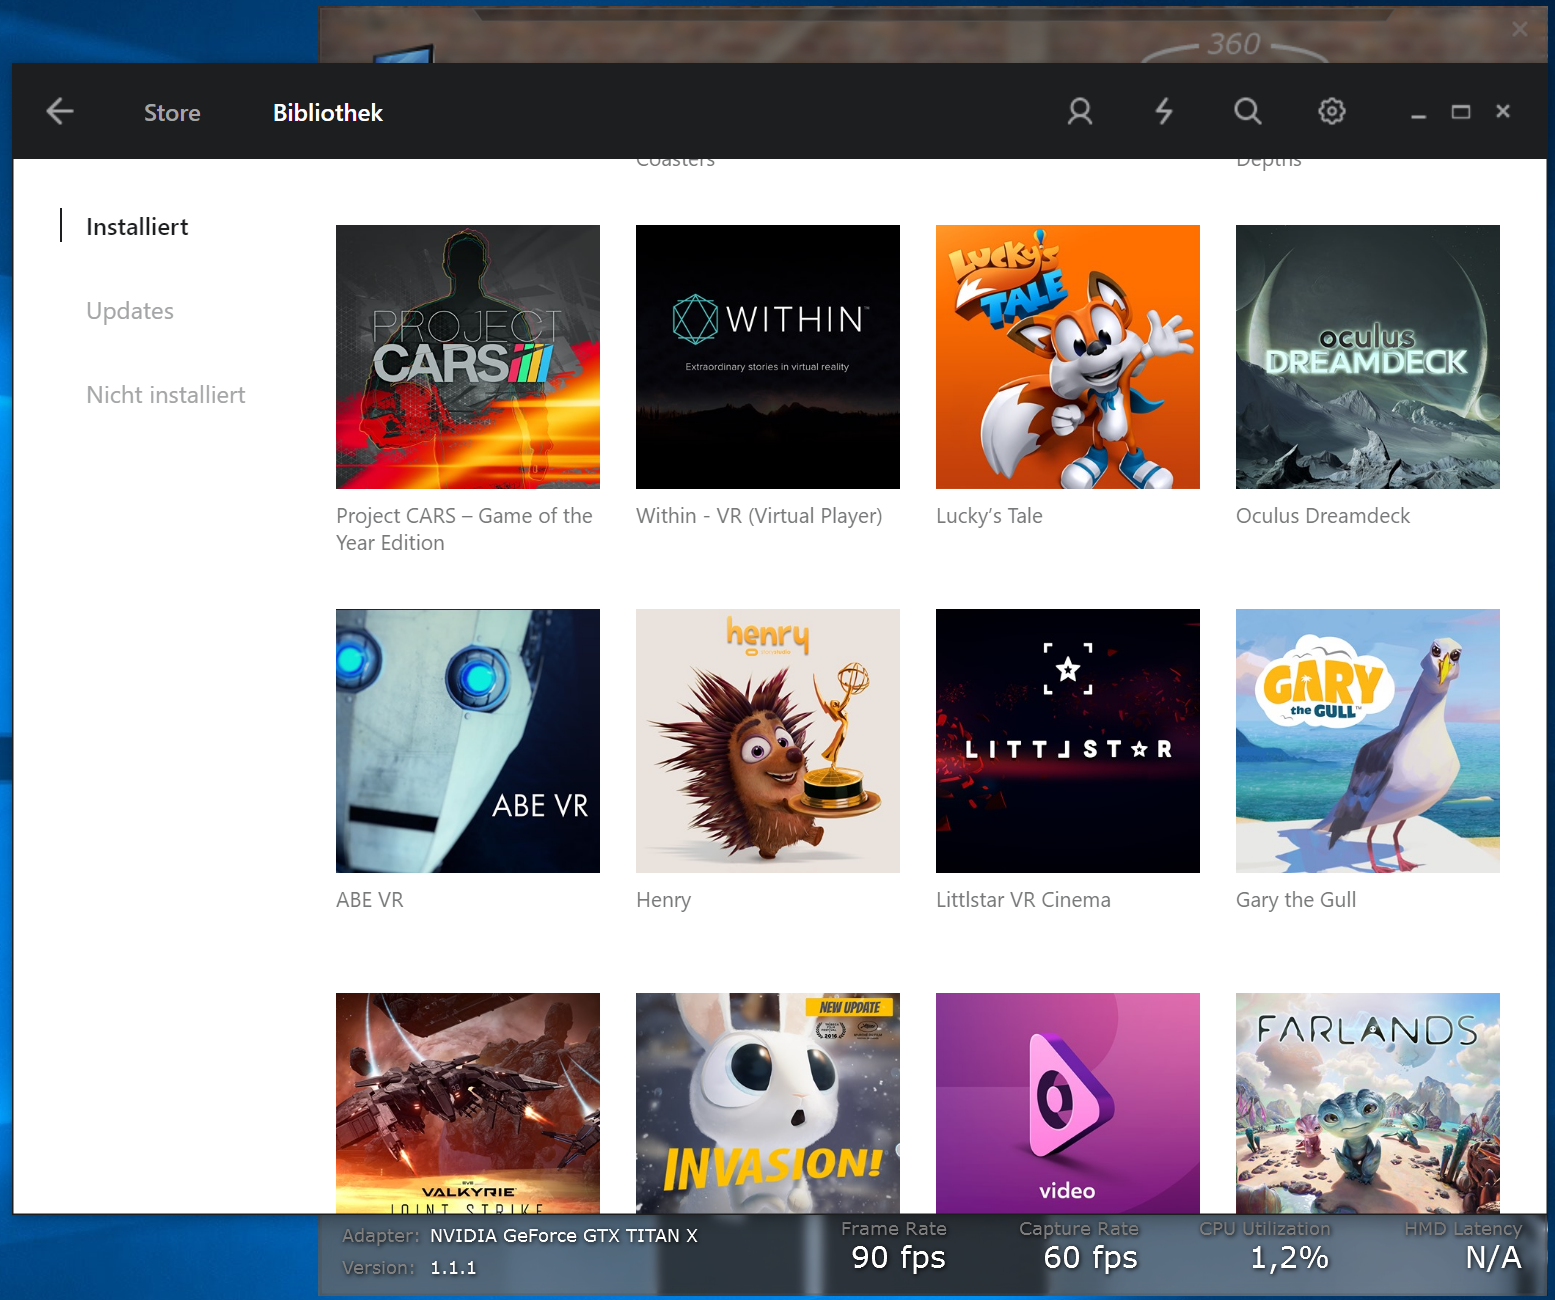1555x1300 pixels.
Task: Open the Invasion! bunny cover
Action: pyautogui.click(x=768, y=1103)
